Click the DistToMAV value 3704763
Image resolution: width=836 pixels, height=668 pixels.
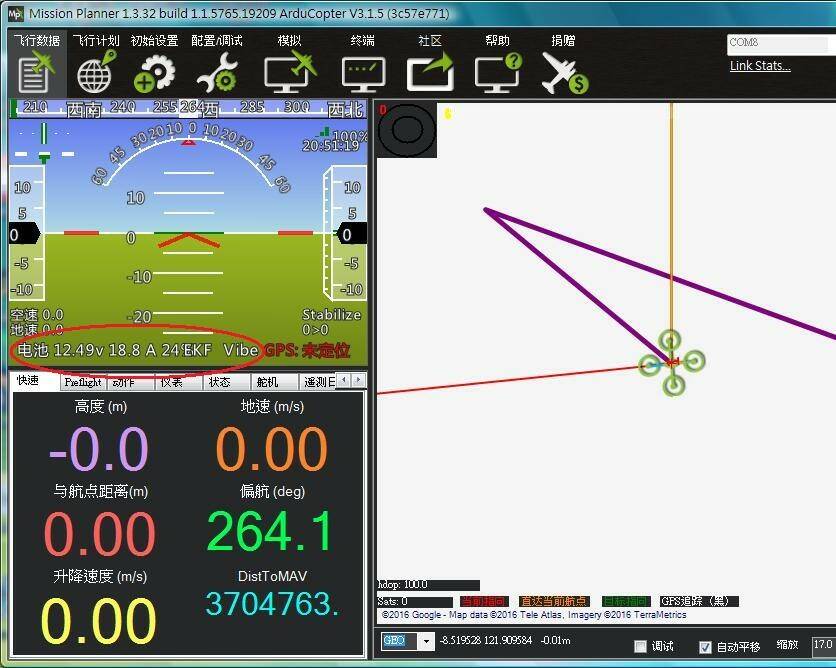pyautogui.click(x=272, y=603)
